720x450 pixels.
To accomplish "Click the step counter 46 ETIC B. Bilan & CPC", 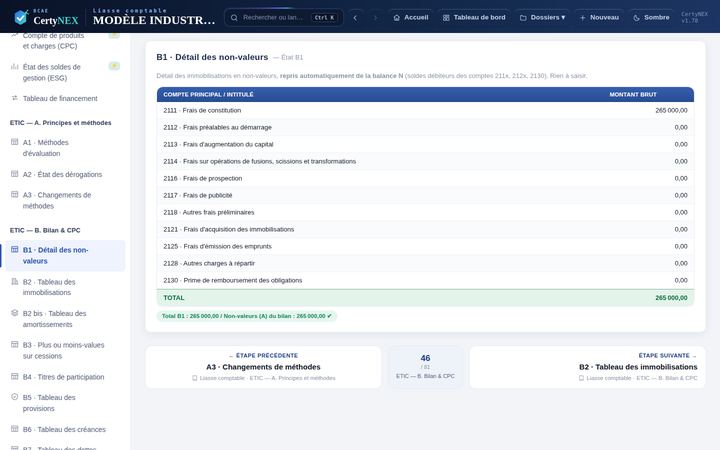I will pos(425,367).
